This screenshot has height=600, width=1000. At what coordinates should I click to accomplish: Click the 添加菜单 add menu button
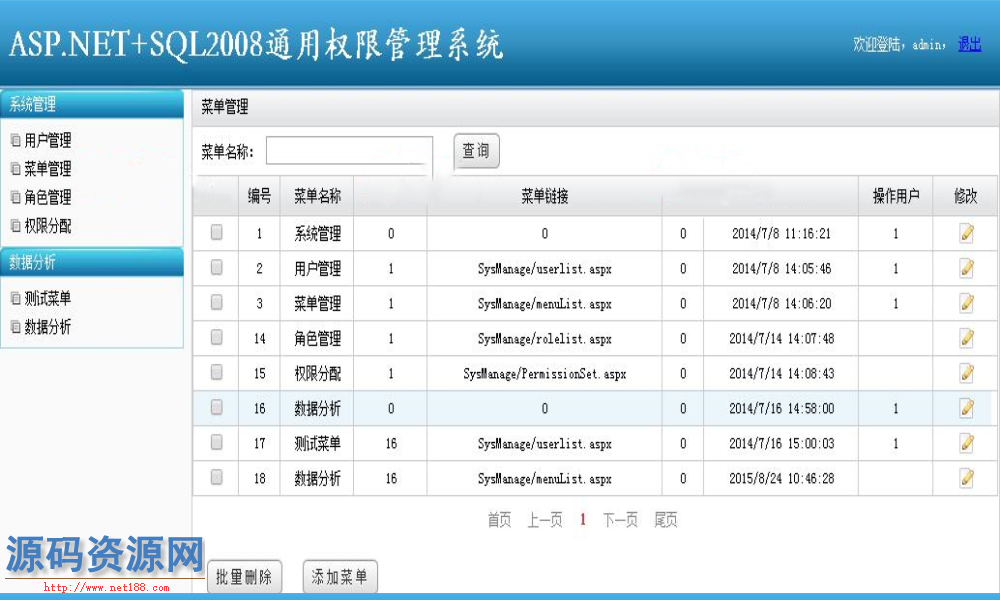340,577
